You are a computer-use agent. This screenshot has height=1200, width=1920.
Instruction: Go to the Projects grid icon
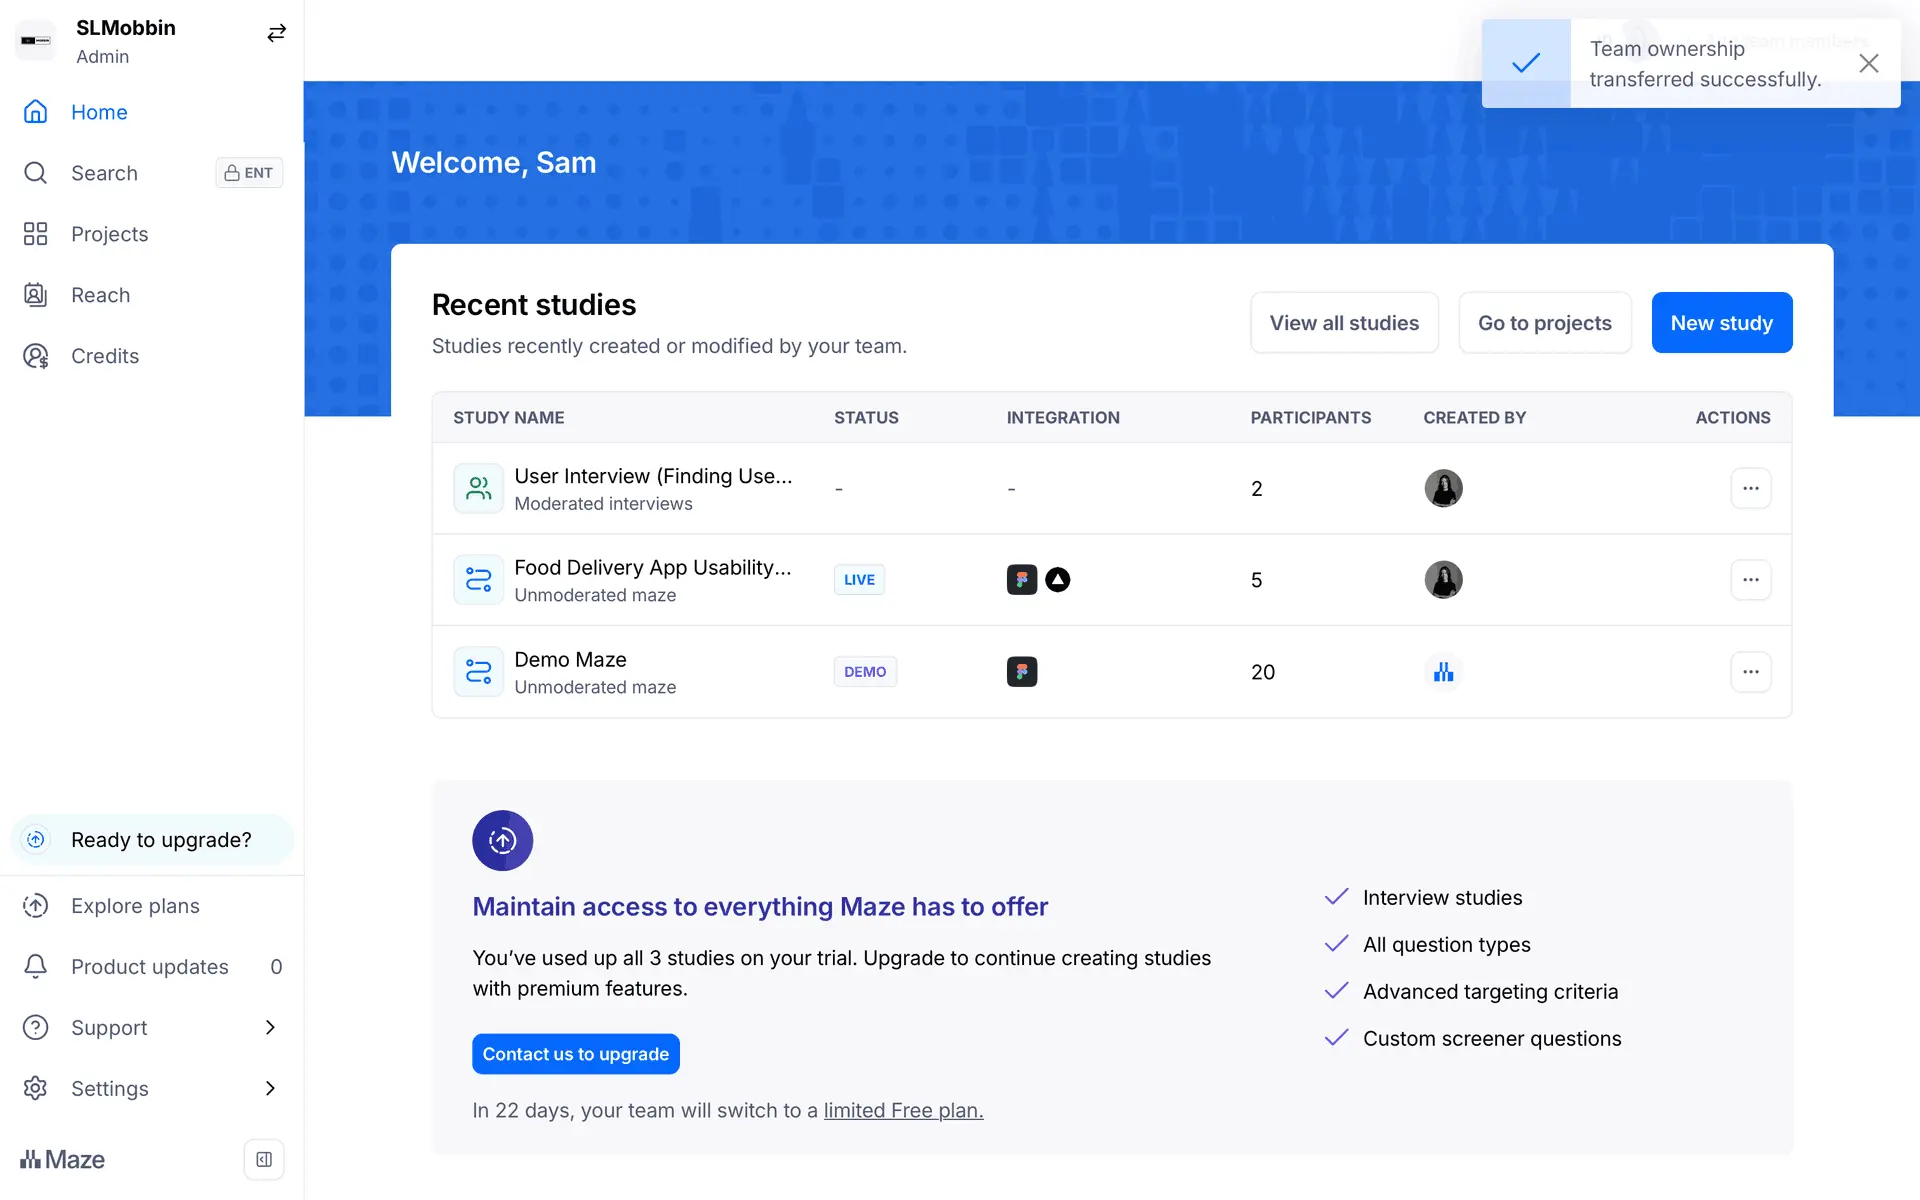pyautogui.click(x=36, y=234)
